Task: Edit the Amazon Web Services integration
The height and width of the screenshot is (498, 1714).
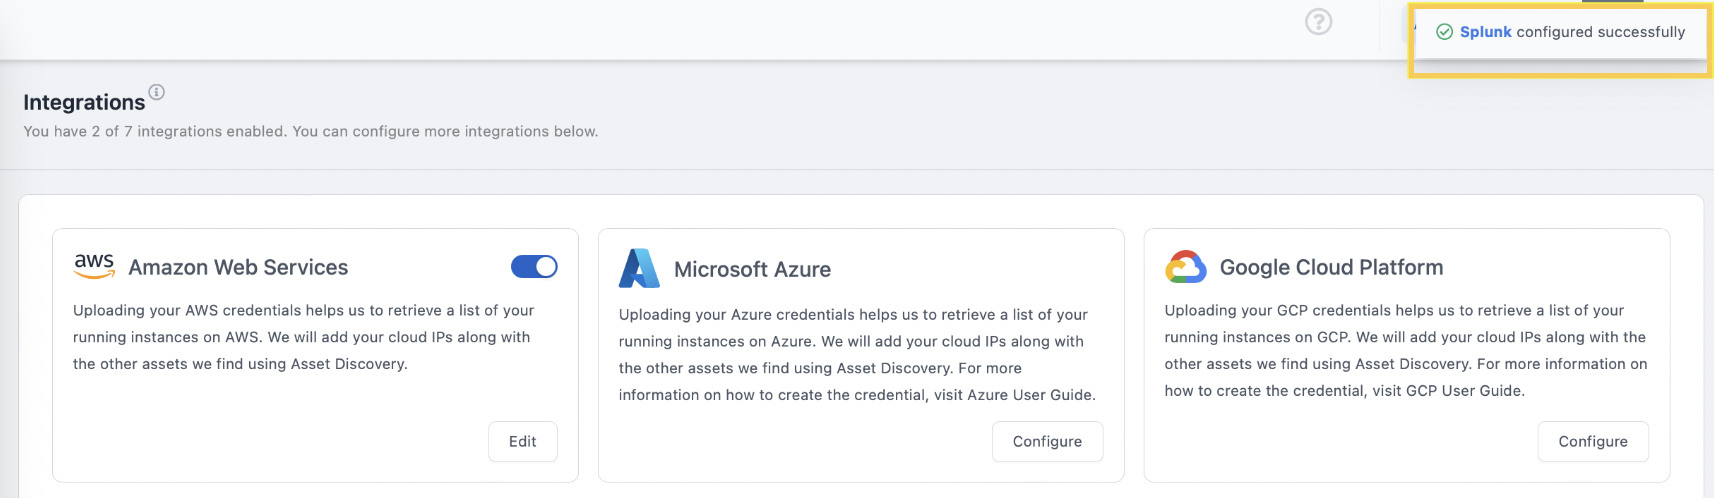Action: (523, 441)
